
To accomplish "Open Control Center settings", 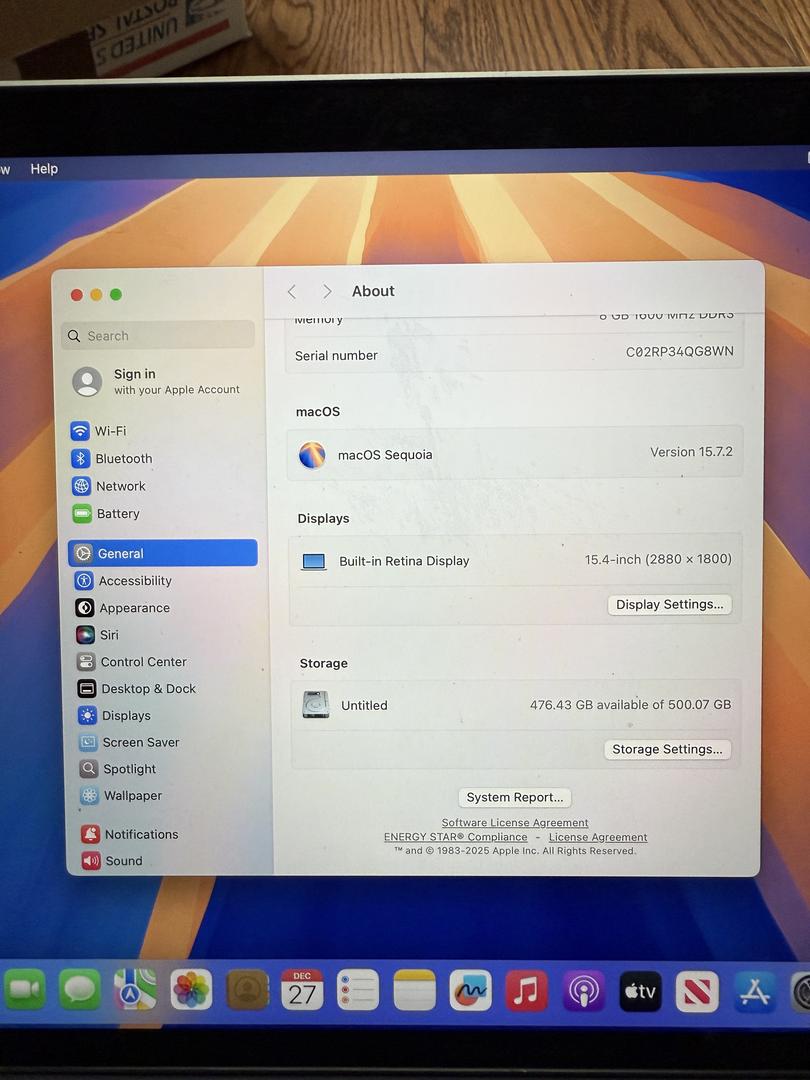I will click(142, 662).
